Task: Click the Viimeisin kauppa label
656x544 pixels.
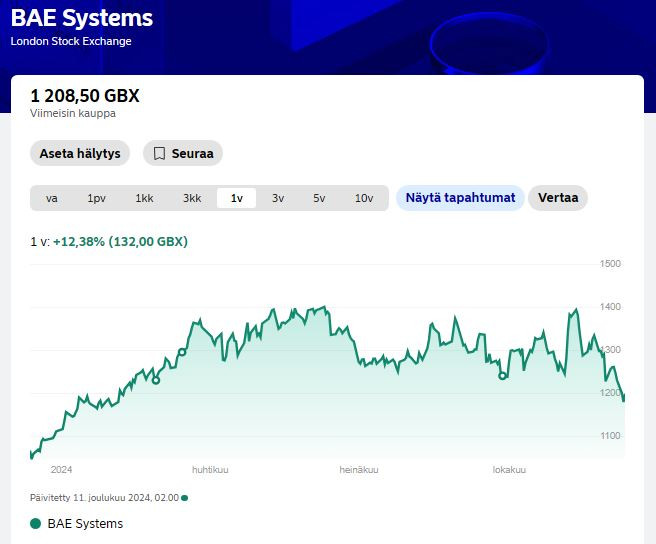Action: coord(73,113)
